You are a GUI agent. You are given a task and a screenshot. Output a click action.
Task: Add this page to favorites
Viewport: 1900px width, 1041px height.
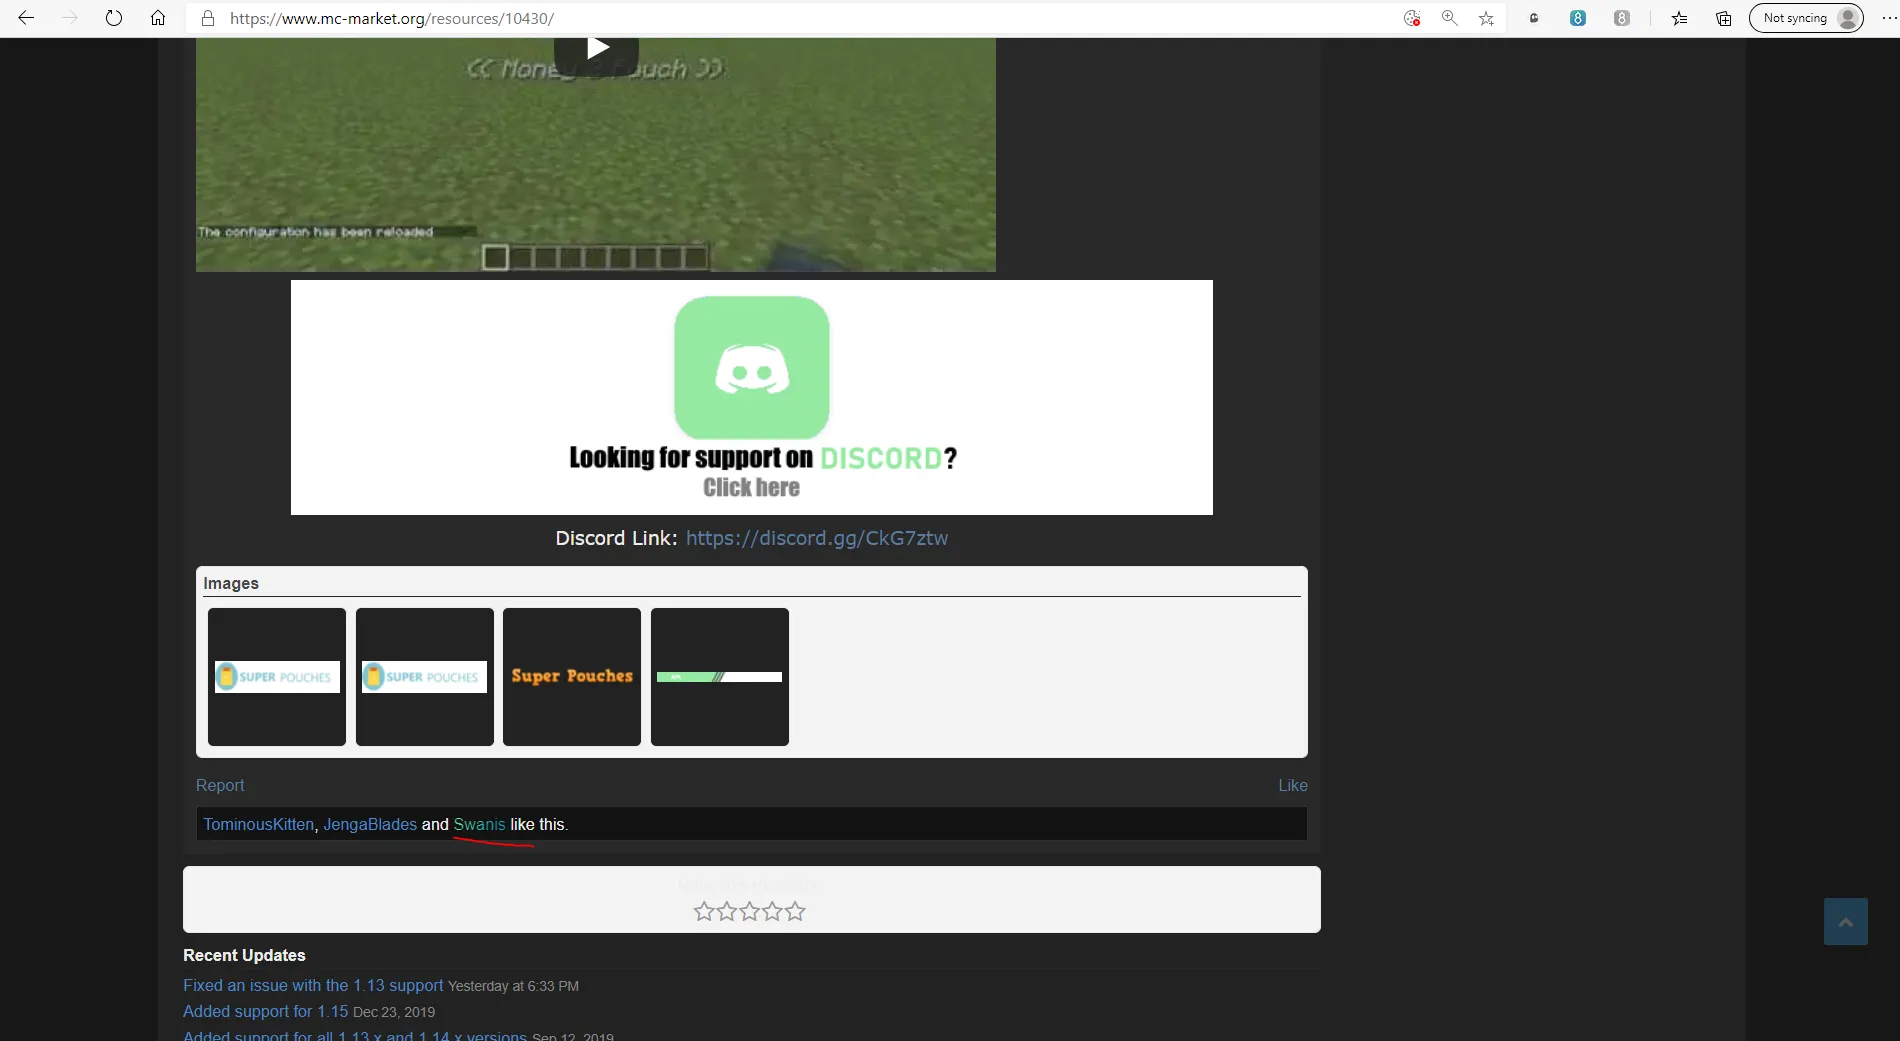tap(1487, 18)
